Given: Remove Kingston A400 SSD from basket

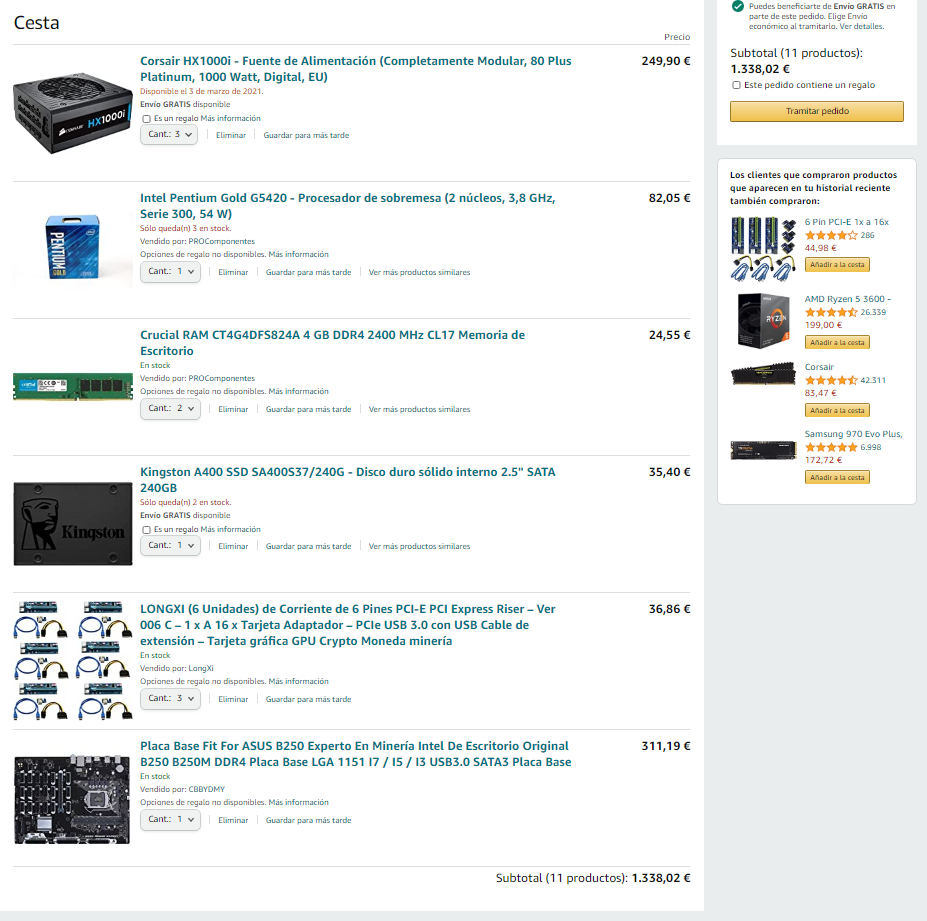Looking at the screenshot, I should click(x=233, y=546).
